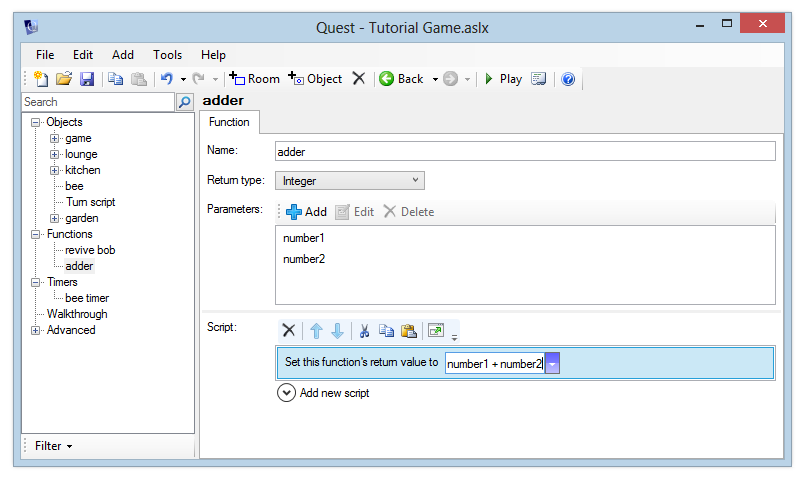805x482 pixels.
Task: Click the Forward navigation arrow icon
Action: tap(450, 79)
